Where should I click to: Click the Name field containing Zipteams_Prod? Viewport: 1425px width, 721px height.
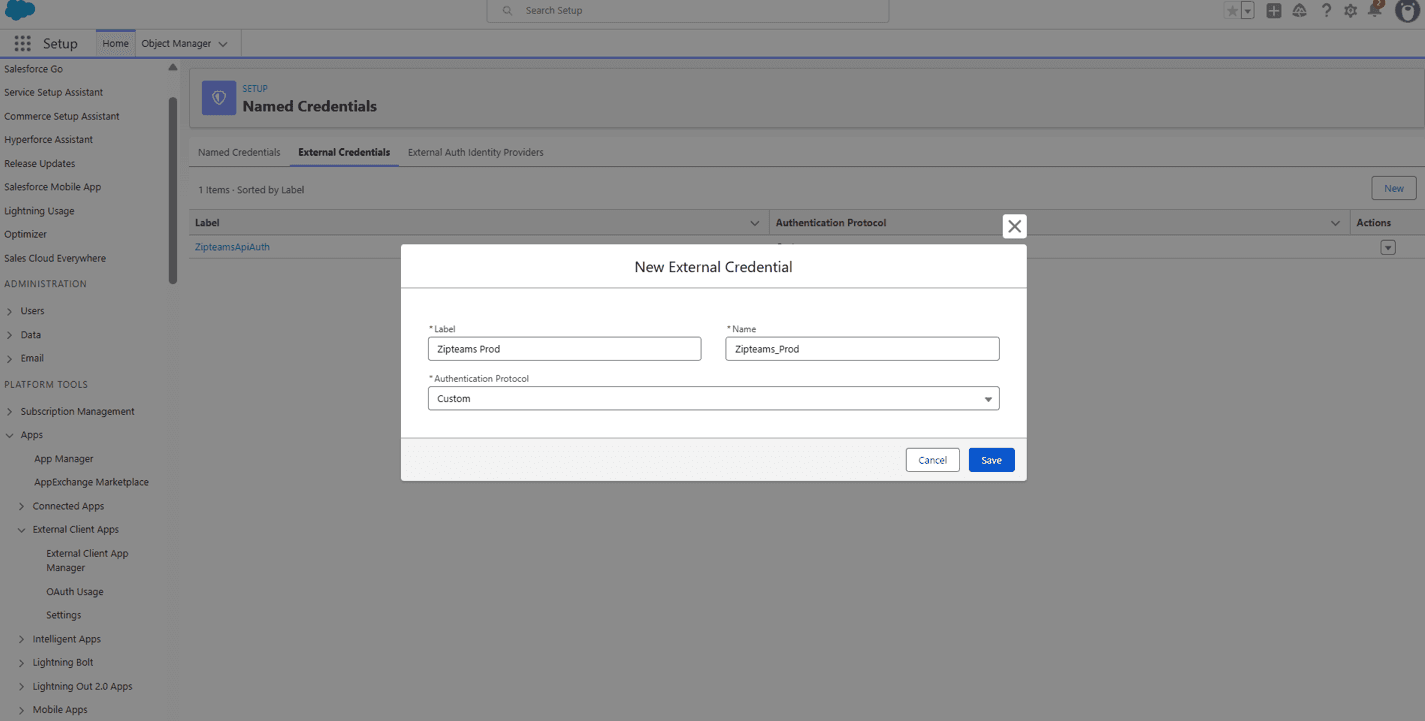[x=862, y=349]
